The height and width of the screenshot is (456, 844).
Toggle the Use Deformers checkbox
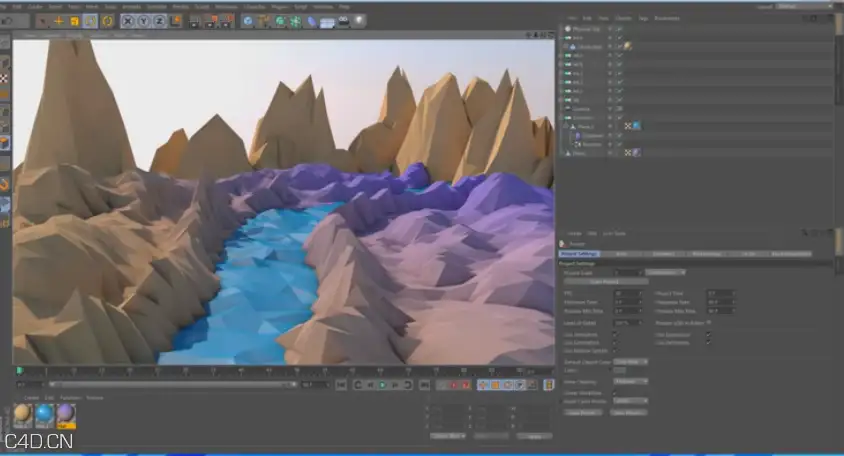point(708,342)
